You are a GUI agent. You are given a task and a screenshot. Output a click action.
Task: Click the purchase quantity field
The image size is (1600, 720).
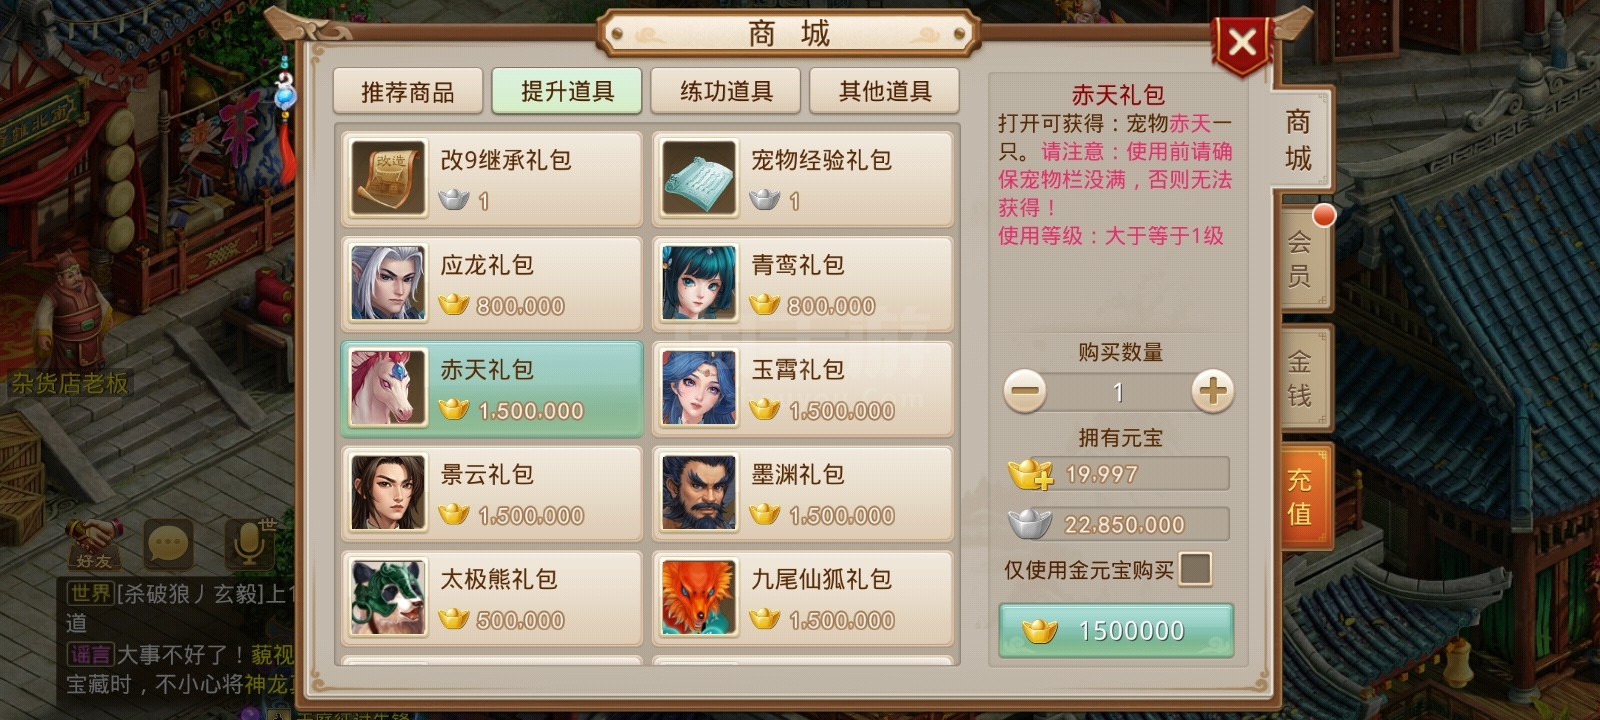1119,392
